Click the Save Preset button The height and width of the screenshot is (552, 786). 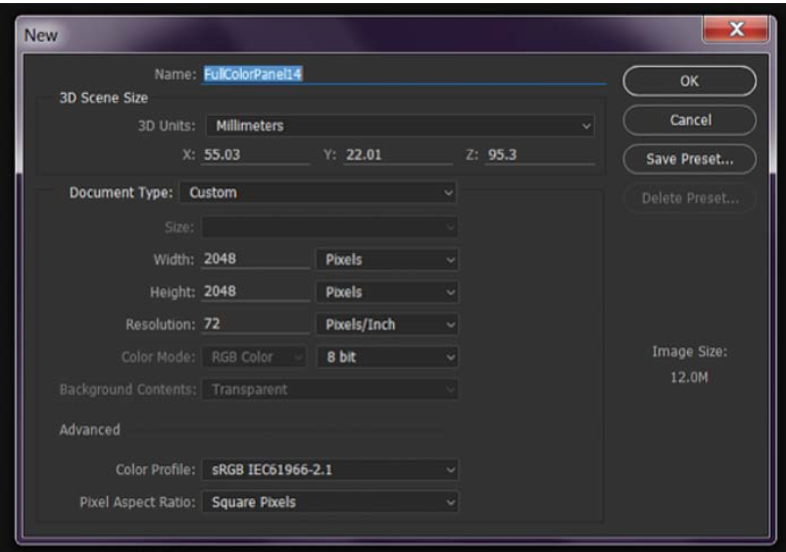[x=689, y=159]
